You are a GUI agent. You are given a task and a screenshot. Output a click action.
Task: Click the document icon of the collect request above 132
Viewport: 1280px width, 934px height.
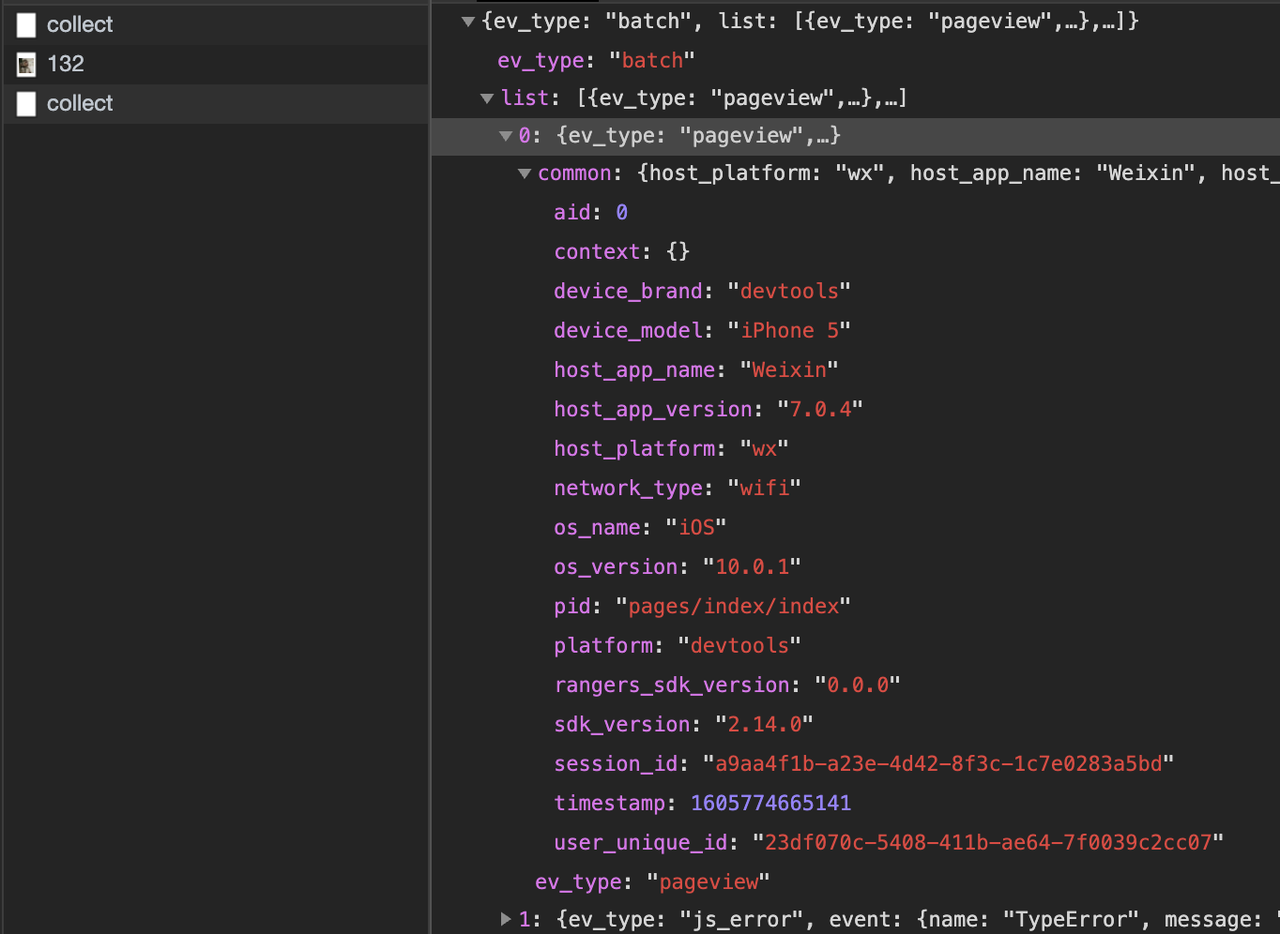pyautogui.click(x=26, y=25)
